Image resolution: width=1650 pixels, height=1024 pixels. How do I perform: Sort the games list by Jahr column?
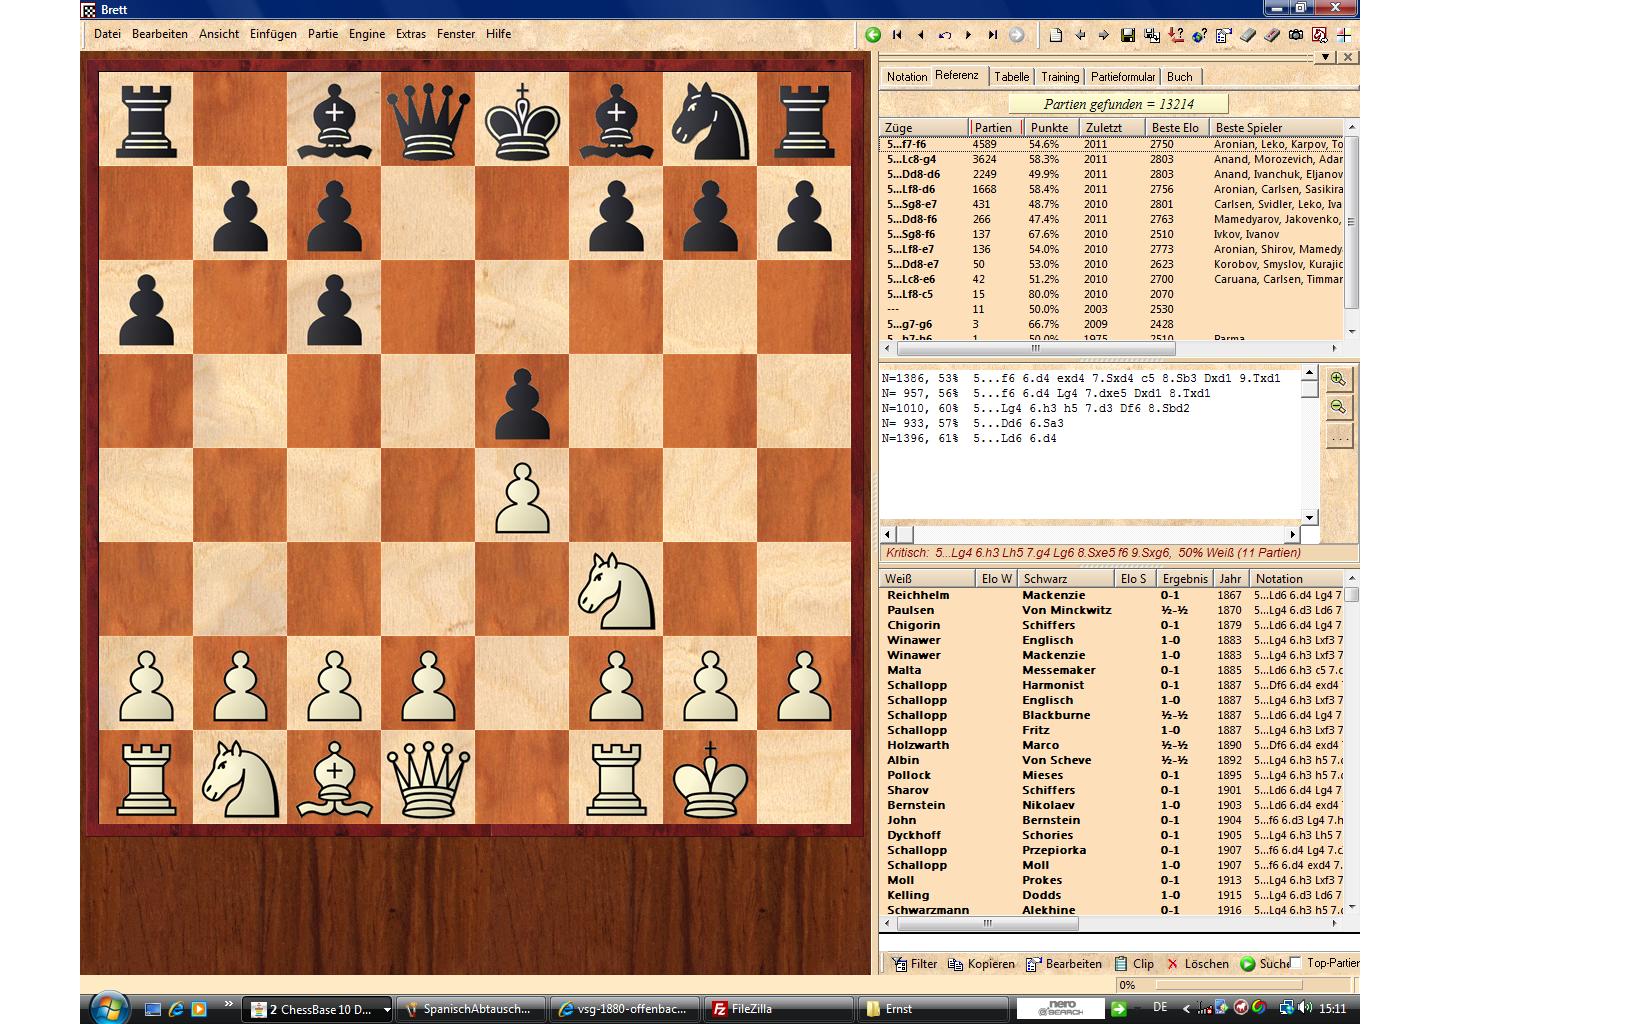click(1230, 579)
